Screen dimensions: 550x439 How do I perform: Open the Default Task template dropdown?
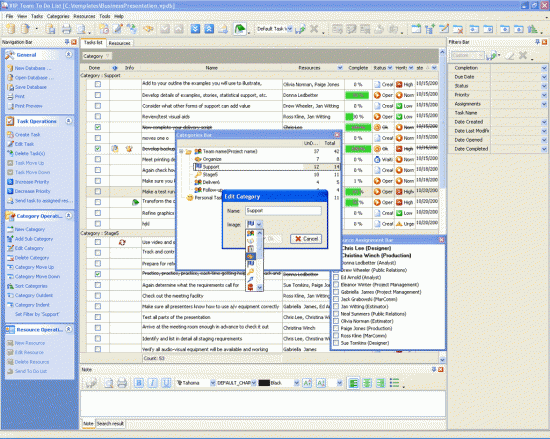pyautogui.click(x=290, y=29)
